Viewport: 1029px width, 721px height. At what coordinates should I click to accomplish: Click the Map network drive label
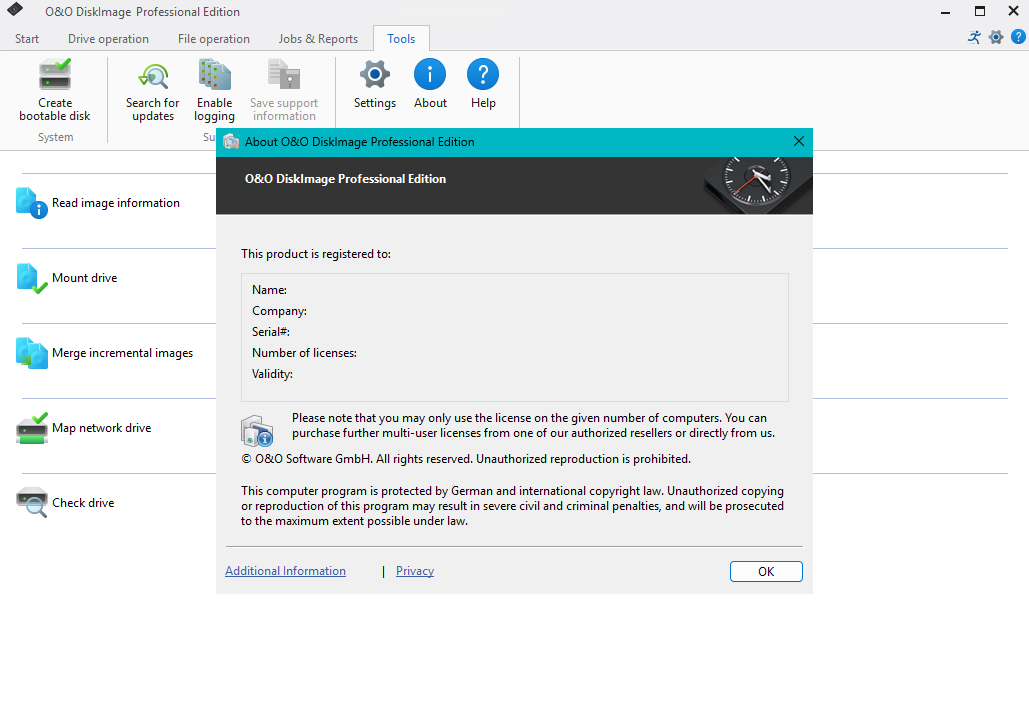click(102, 428)
